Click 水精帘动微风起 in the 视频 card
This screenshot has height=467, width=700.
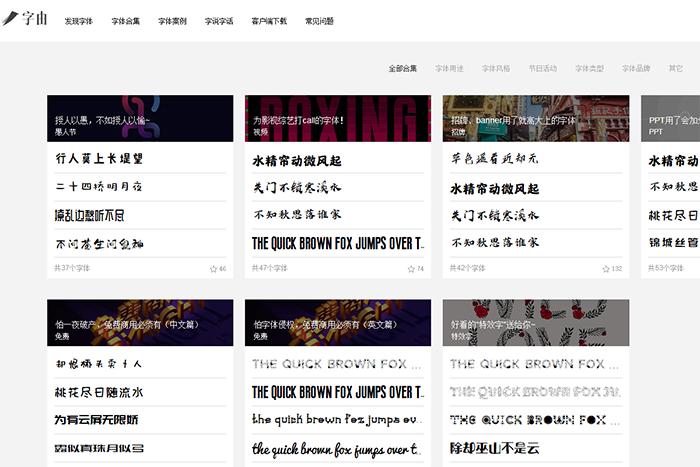click(x=297, y=161)
